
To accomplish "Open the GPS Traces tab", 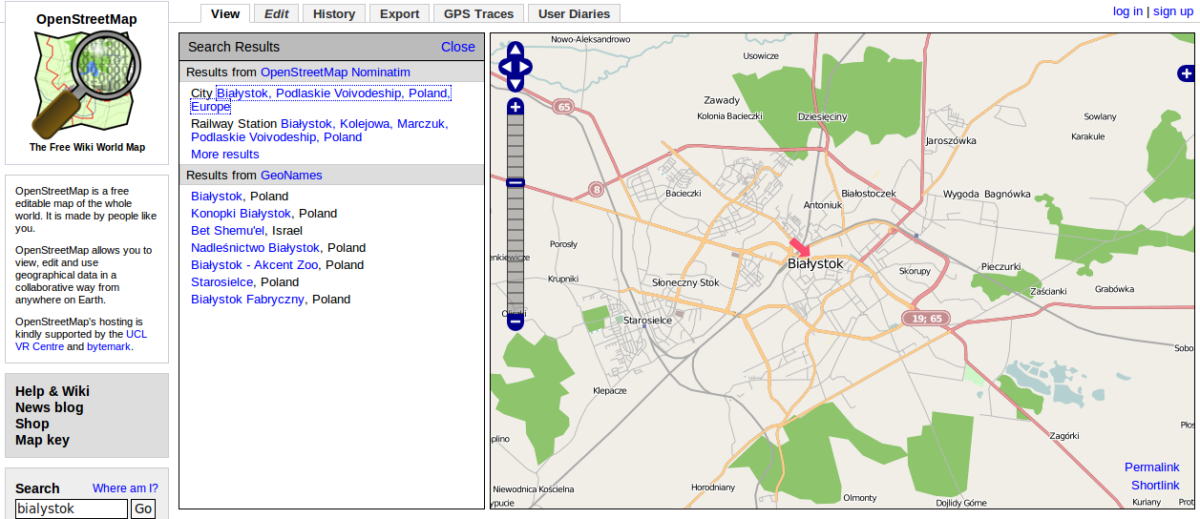I will 479,13.
